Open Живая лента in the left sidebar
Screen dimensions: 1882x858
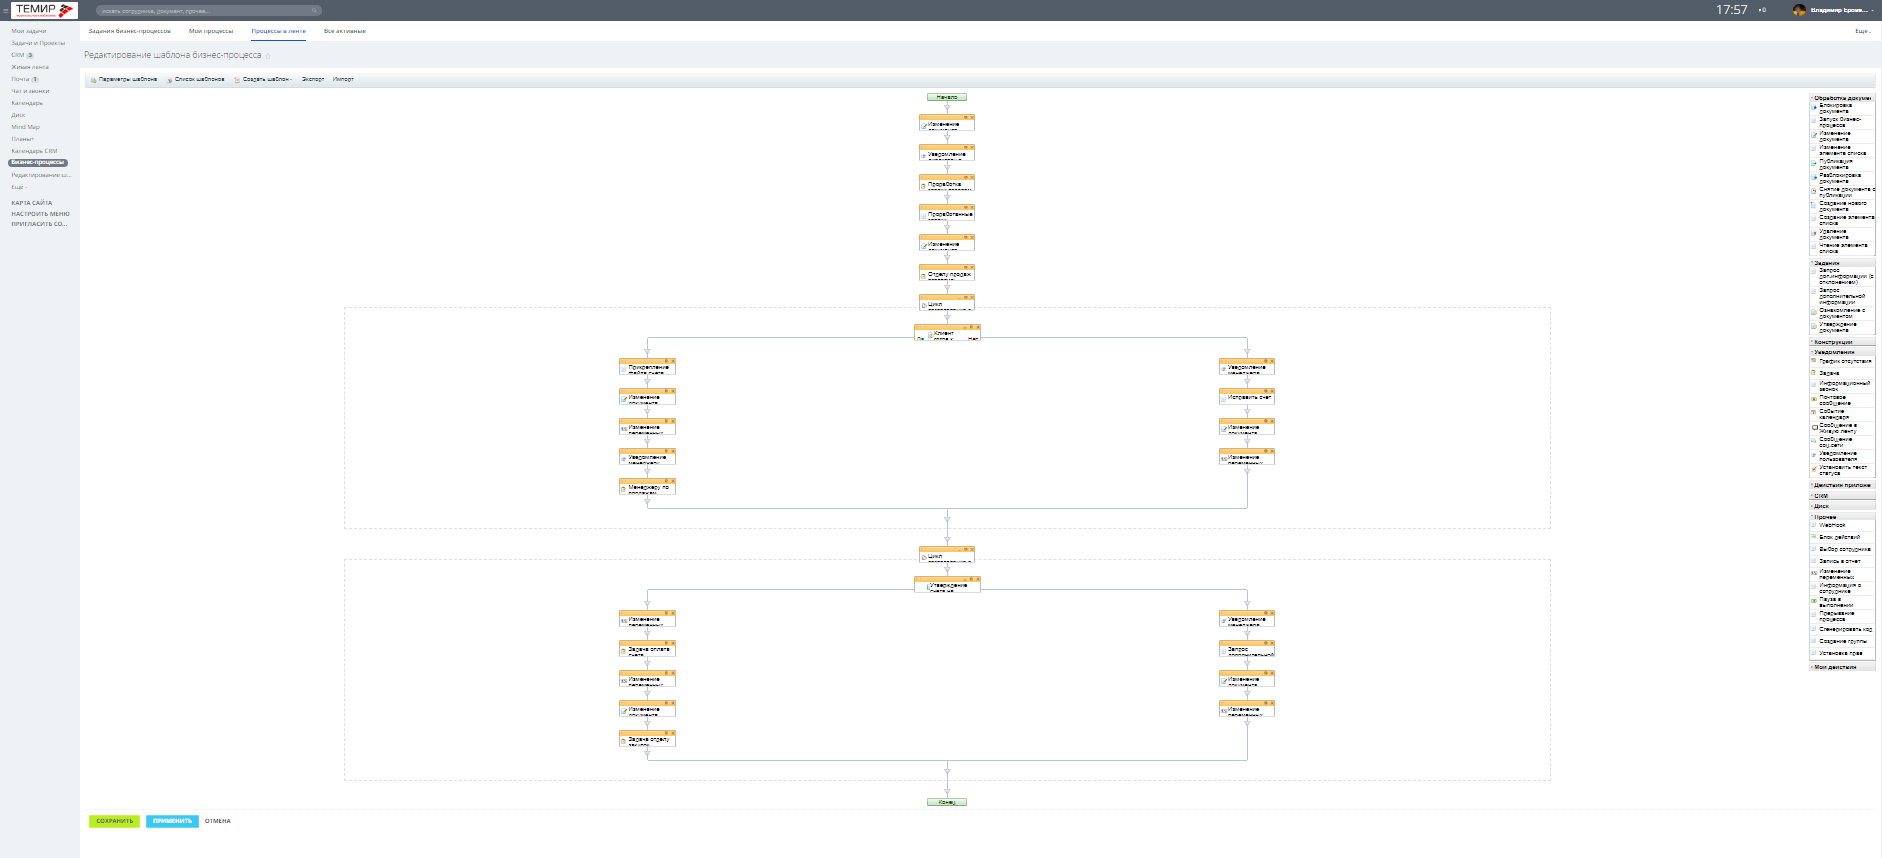pos(30,67)
